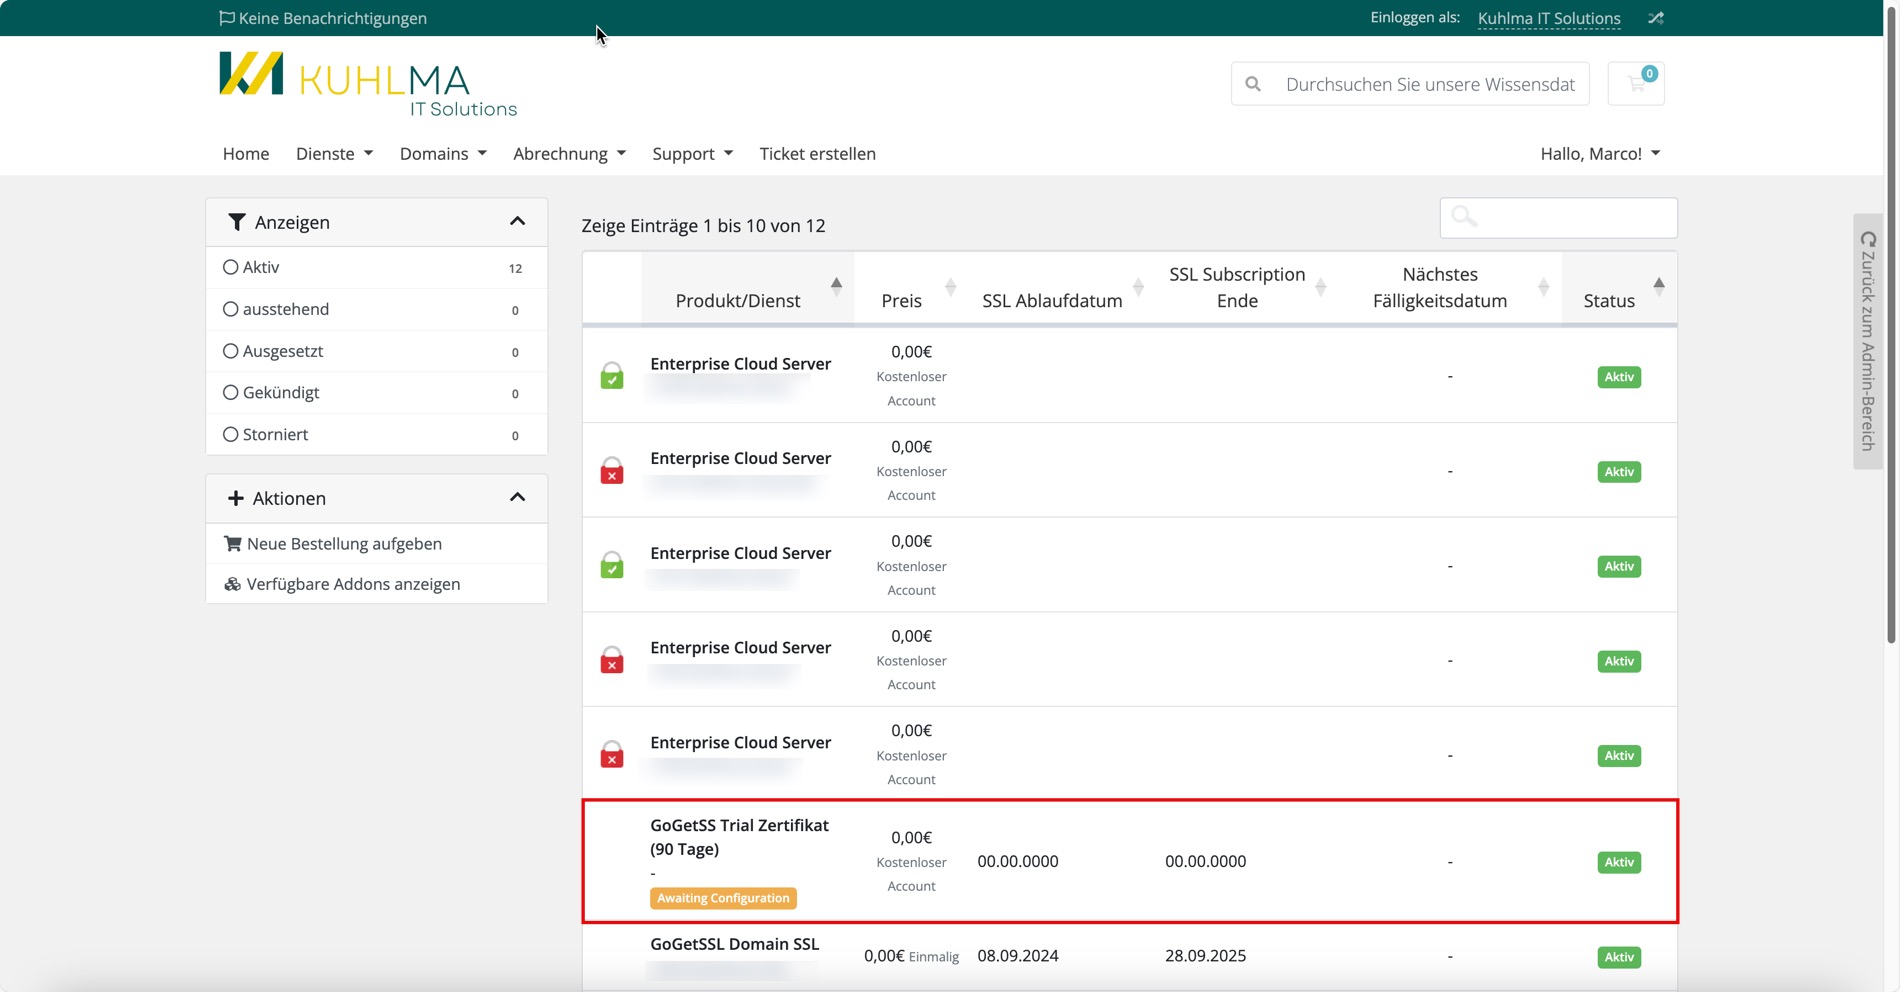Go to the Home menu item
This screenshot has width=1900, height=992.
coord(246,153)
